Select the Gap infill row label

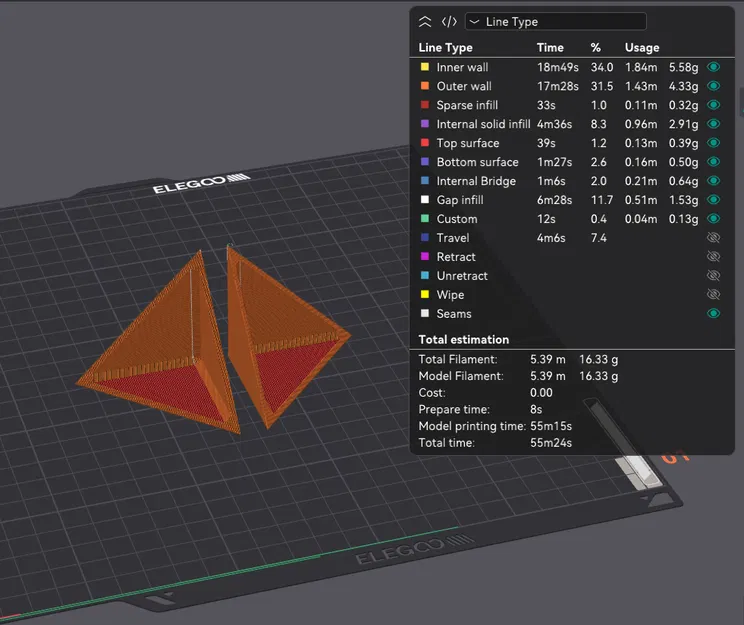point(460,200)
